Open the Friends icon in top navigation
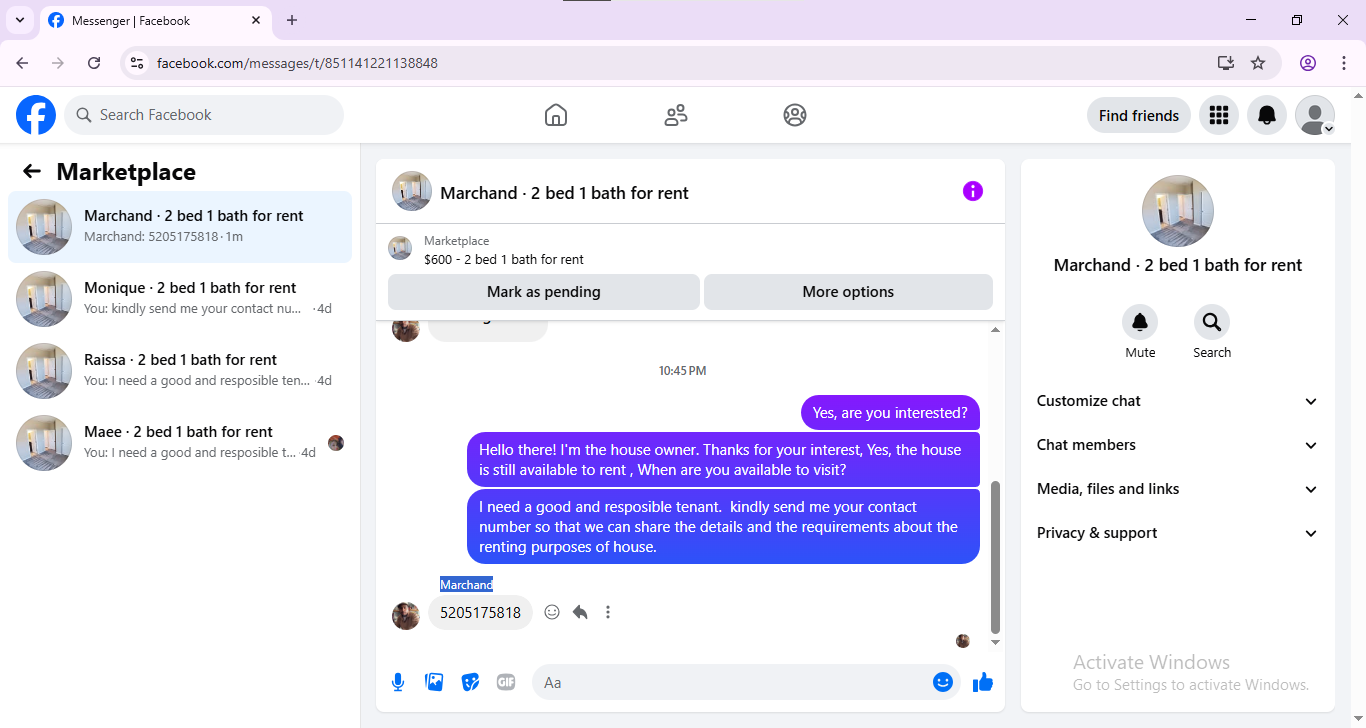 [x=676, y=115]
